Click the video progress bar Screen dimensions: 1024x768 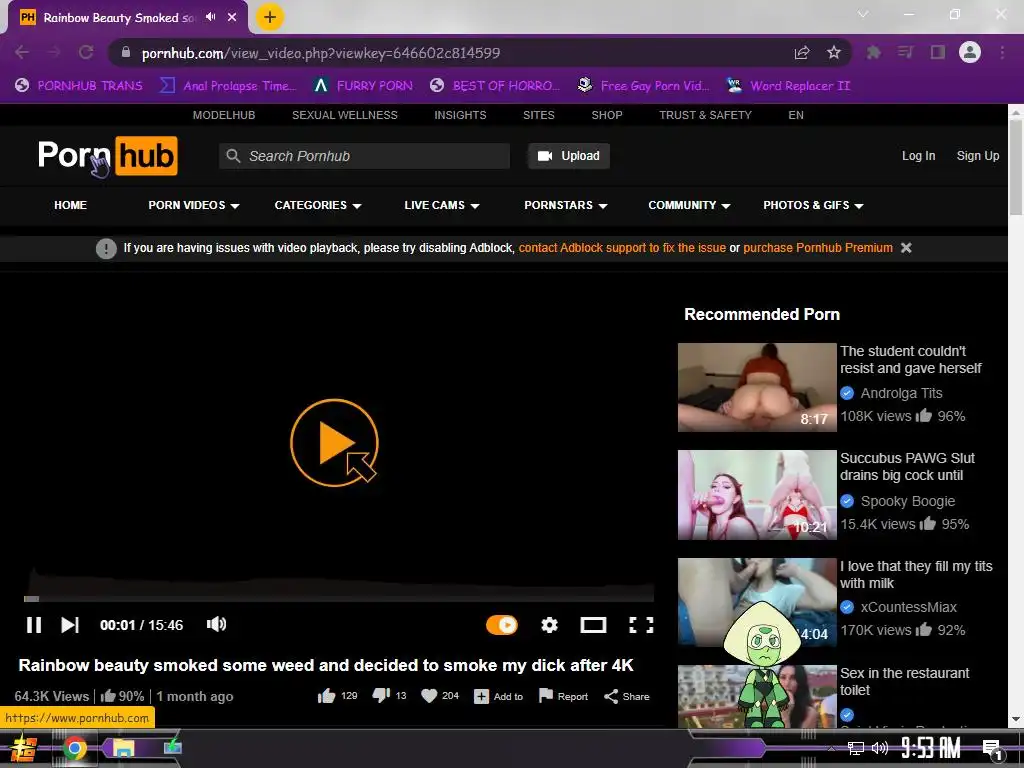point(339,598)
